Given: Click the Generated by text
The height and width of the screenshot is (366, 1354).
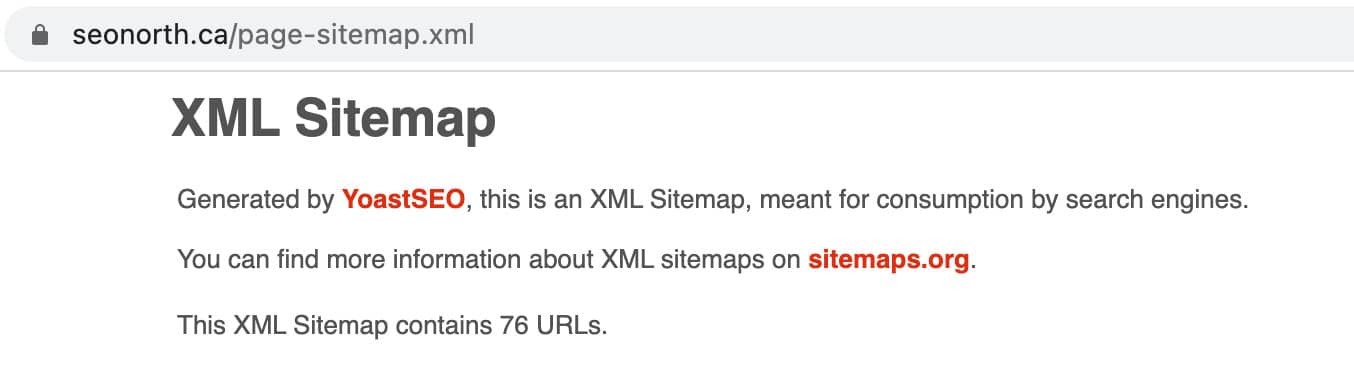Looking at the screenshot, I should 255,199.
